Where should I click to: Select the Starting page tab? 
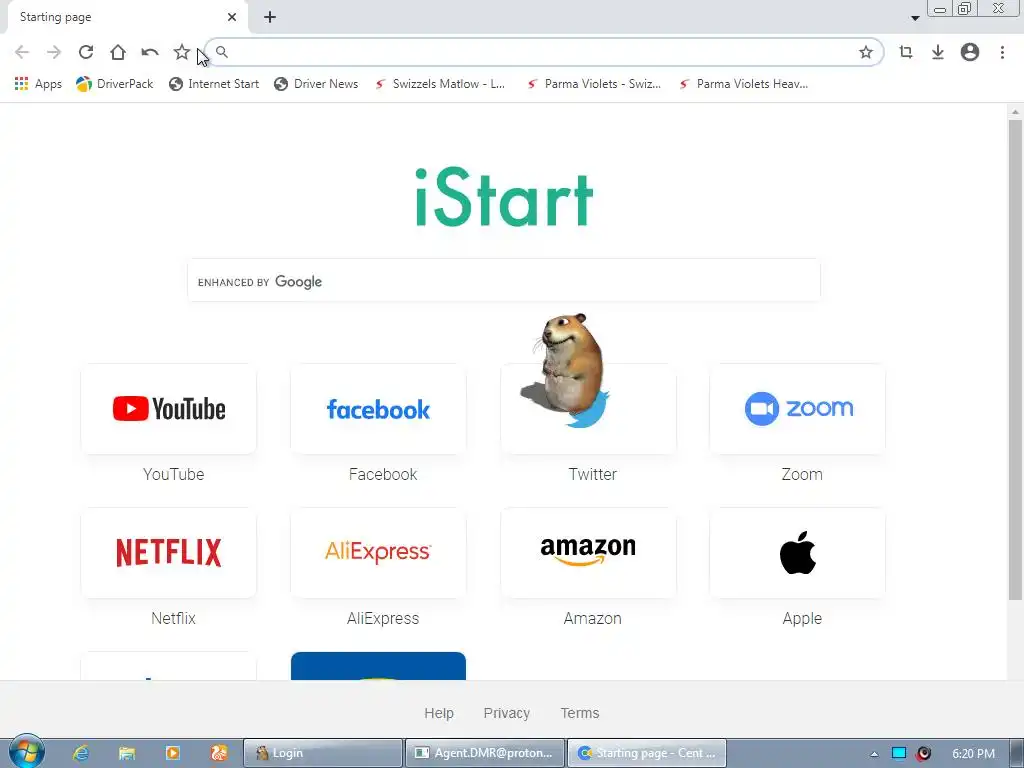coord(127,18)
